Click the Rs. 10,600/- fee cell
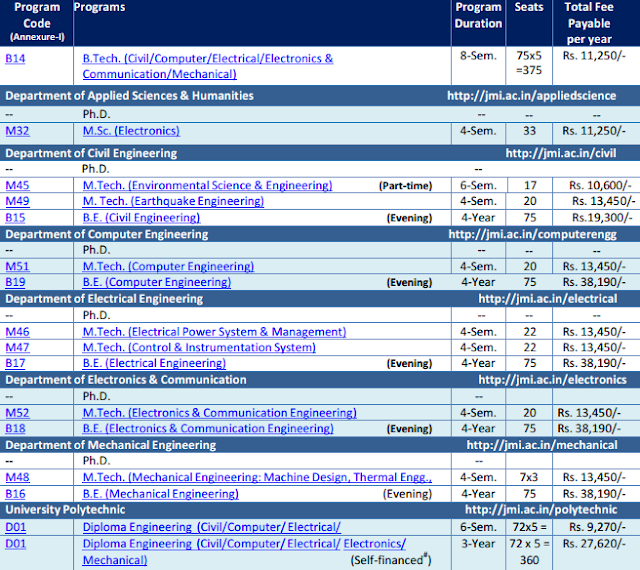The width and height of the screenshot is (640, 570). click(x=600, y=186)
